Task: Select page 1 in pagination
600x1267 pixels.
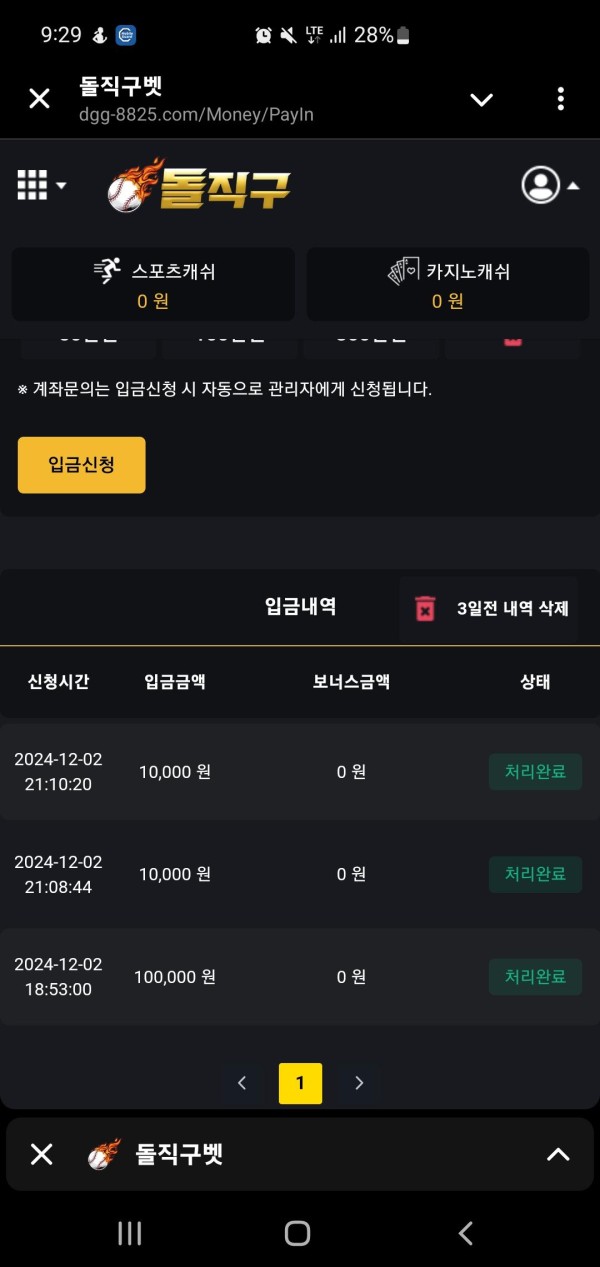Action: 300,1083
